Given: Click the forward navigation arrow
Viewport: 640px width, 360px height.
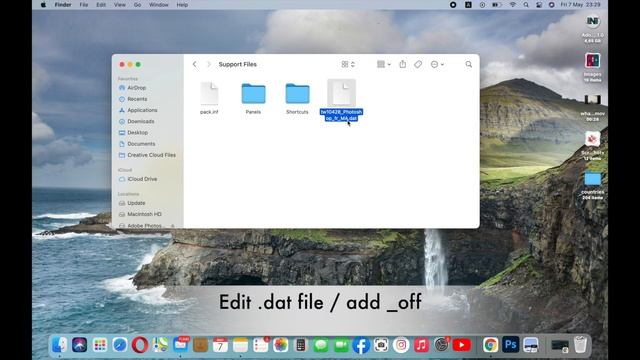Looking at the screenshot, I should (x=209, y=64).
